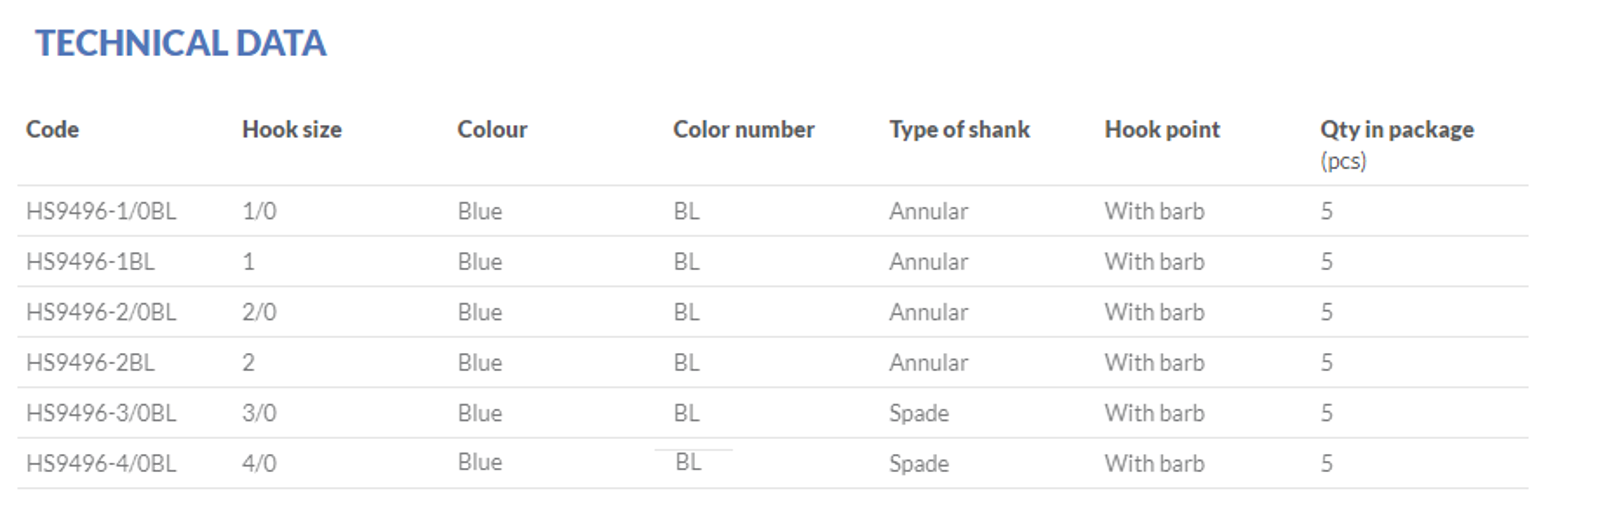The image size is (1600, 517).
Task: Select product code HS9496-2/0BL
Action: pyautogui.click(x=101, y=312)
